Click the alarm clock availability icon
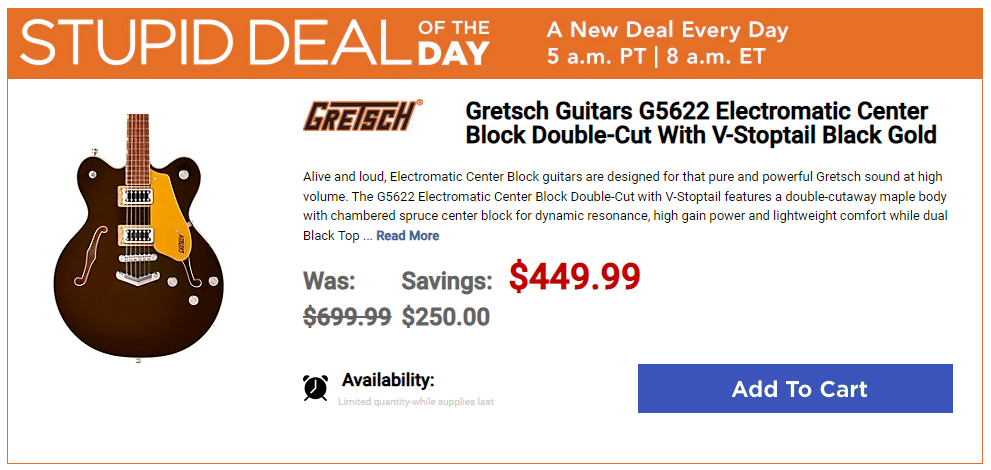The width and height of the screenshot is (991, 470). tap(315, 388)
